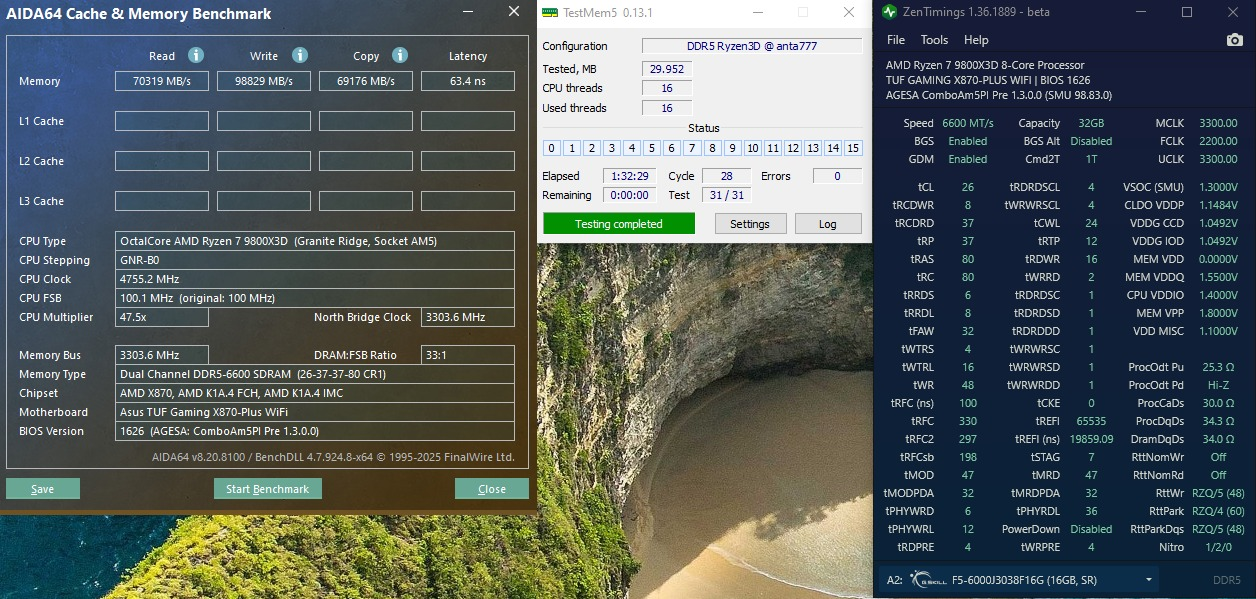The height and width of the screenshot is (599, 1256).
Task: Click the Close button in AIDA64
Action: point(492,489)
